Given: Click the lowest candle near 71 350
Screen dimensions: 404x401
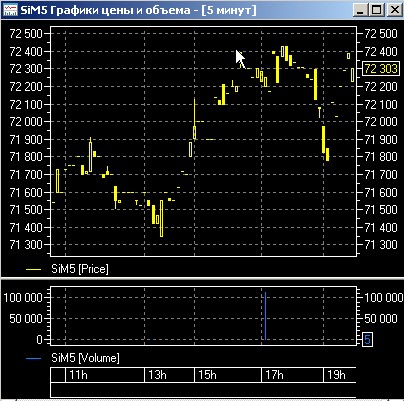Looking at the screenshot, I should (162, 218).
